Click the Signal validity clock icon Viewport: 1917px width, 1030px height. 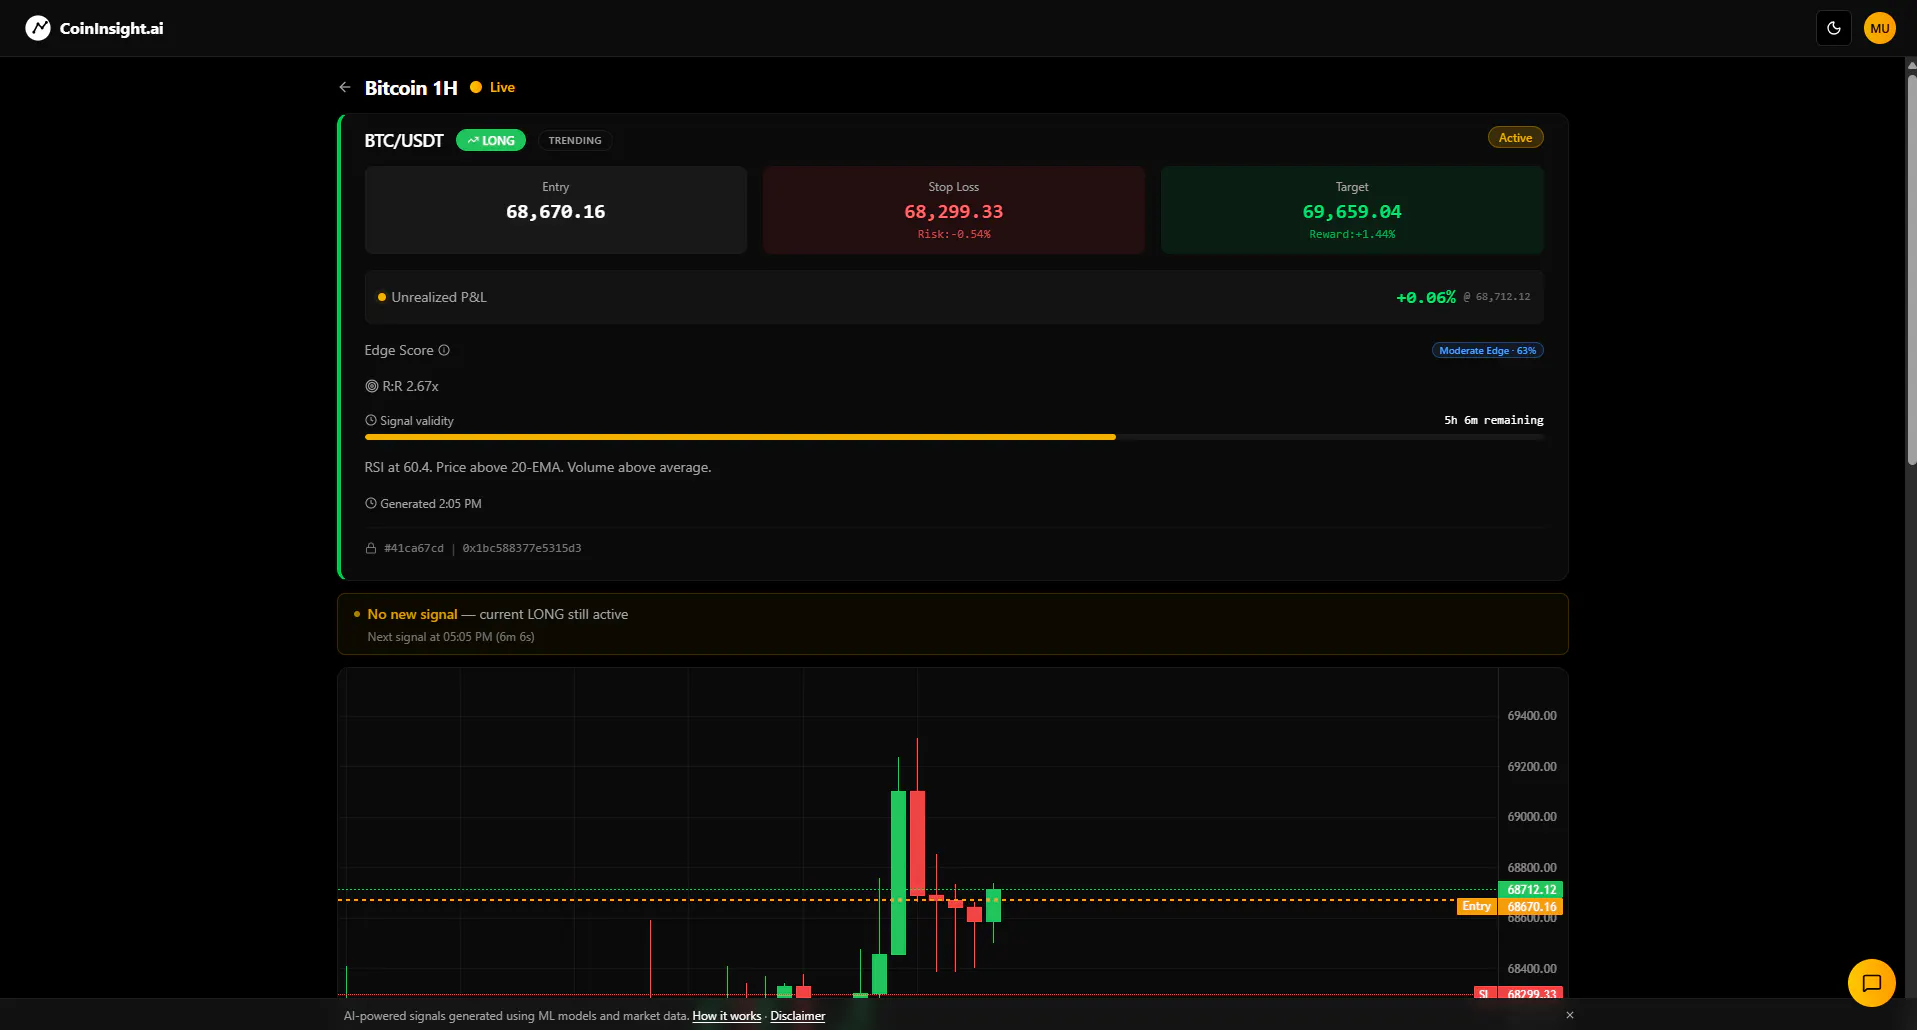(x=371, y=421)
